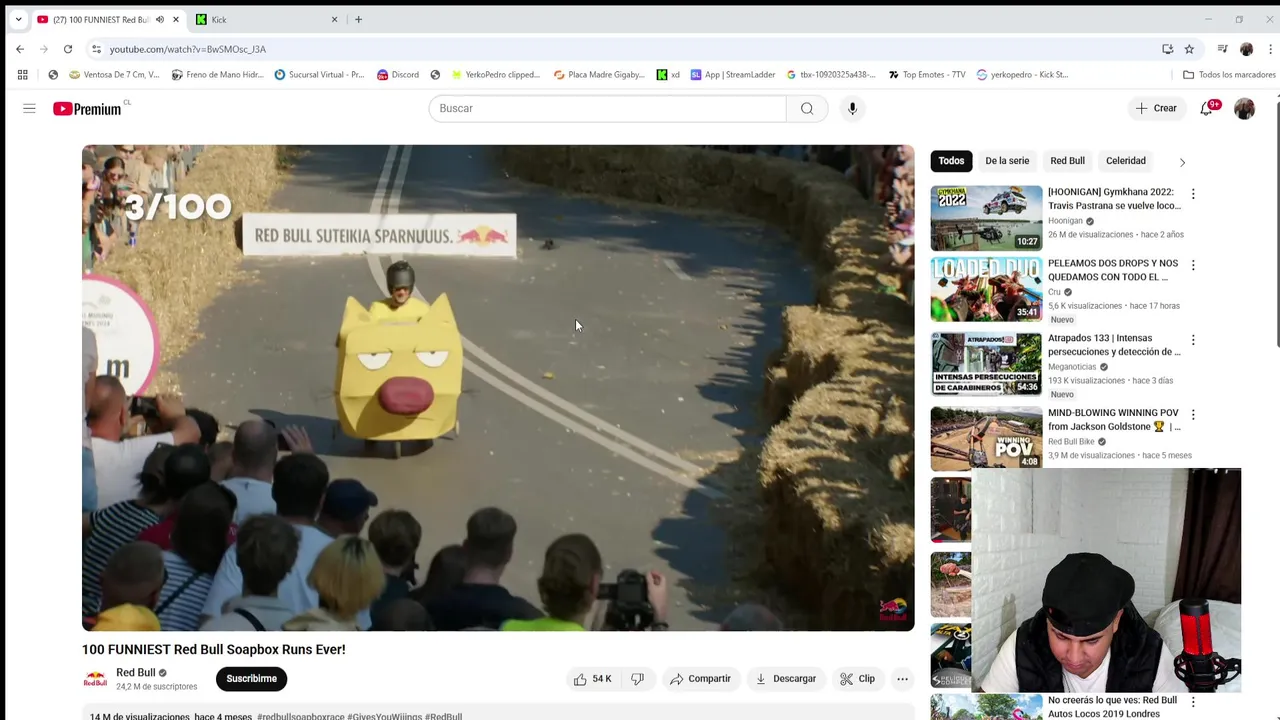
Task: Go to YouTube Premium home logo
Action: [x=87, y=108]
